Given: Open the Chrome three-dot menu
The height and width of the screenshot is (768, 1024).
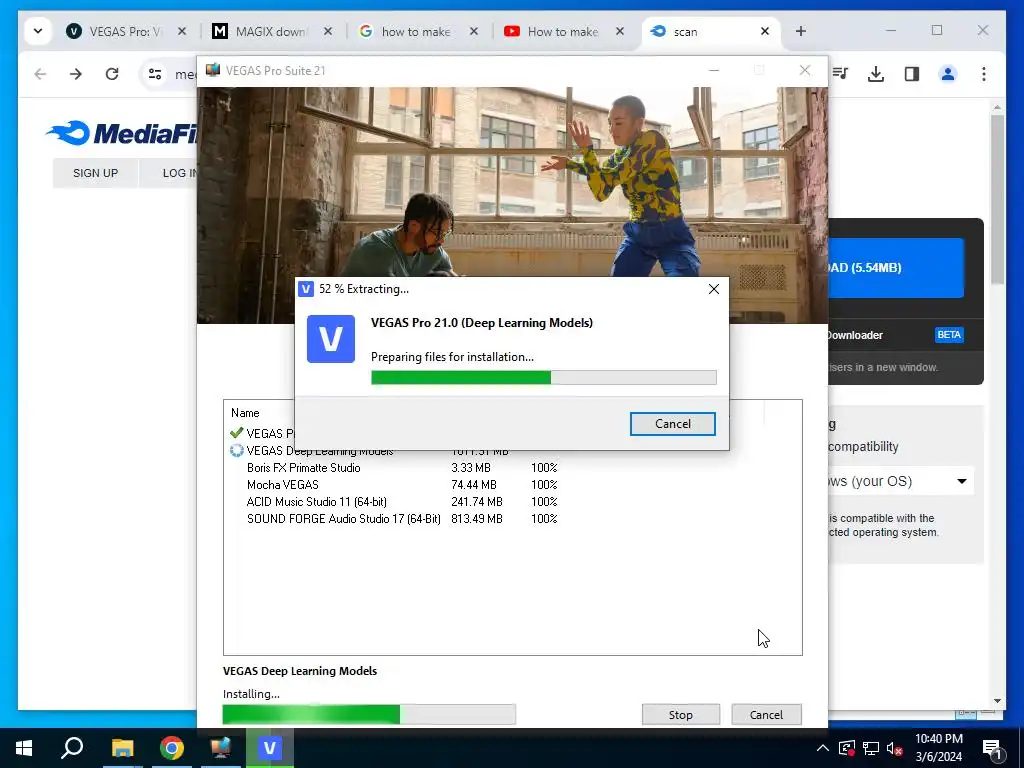Looking at the screenshot, I should (x=984, y=74).
